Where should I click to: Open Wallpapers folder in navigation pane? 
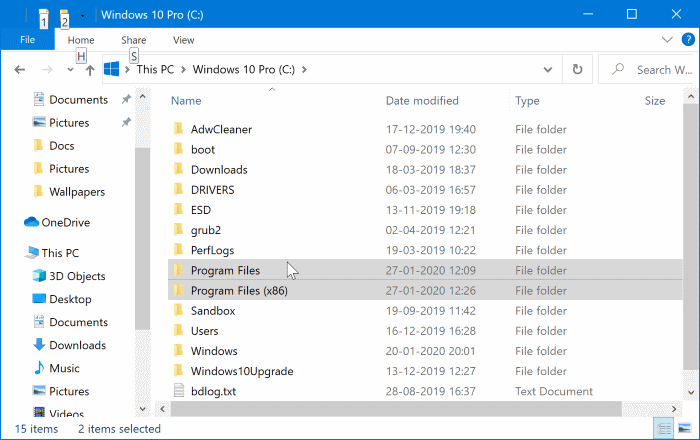pyautogui.click(x=77, y=191)
